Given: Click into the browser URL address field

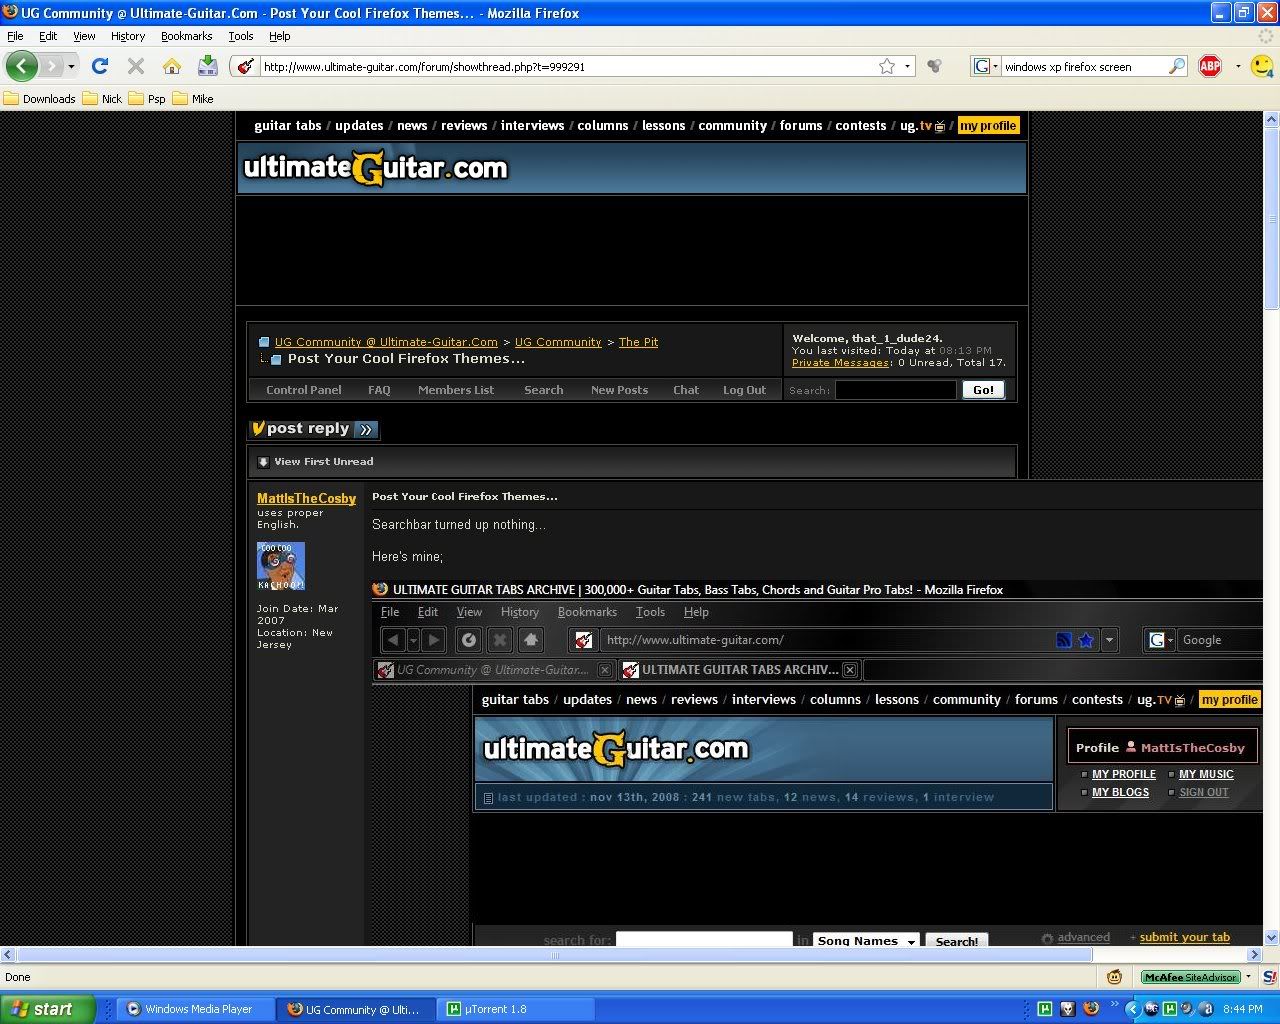Looking at the screenshot, I should (567, 67).
